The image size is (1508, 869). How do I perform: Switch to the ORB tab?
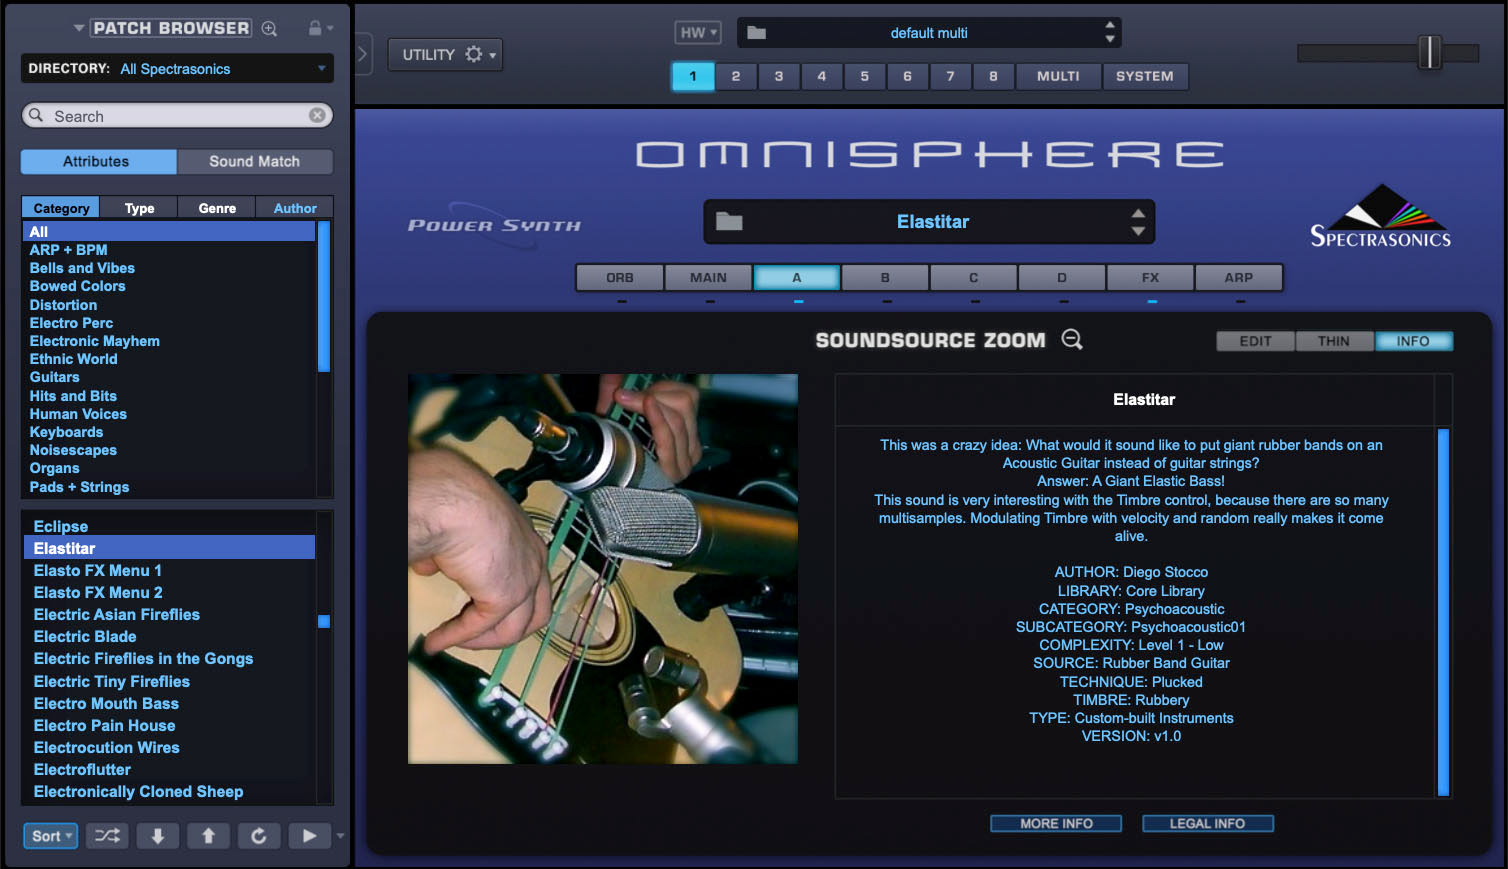point(620,278)
